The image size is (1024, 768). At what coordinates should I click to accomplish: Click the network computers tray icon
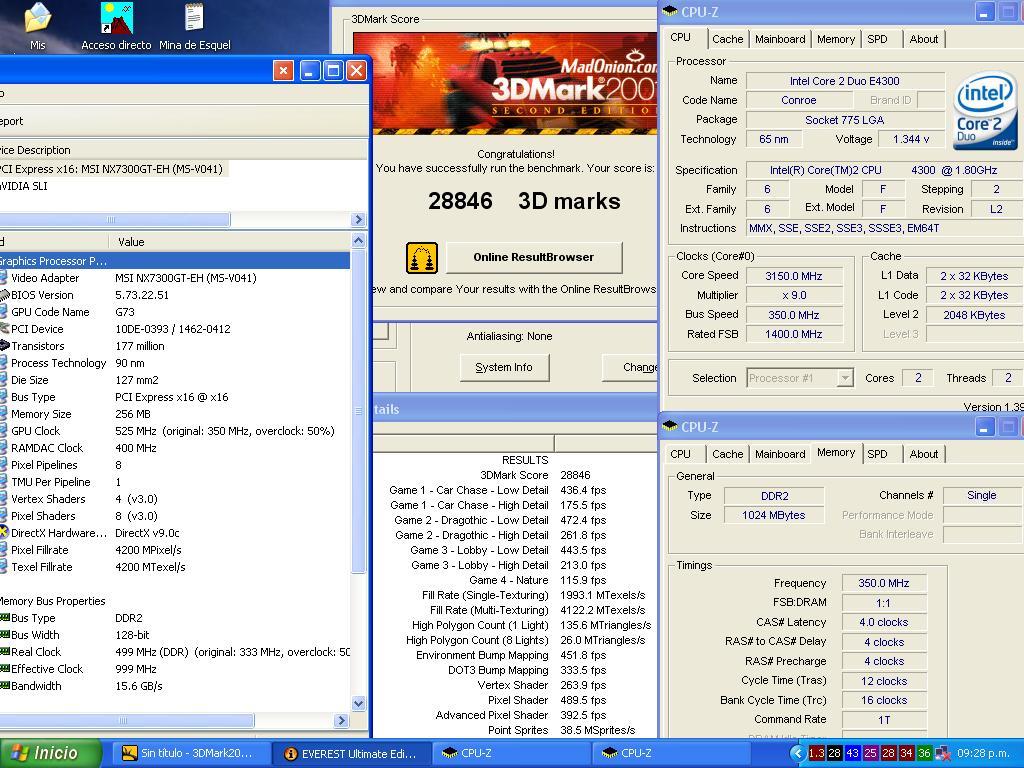click(x=942, y=753)
